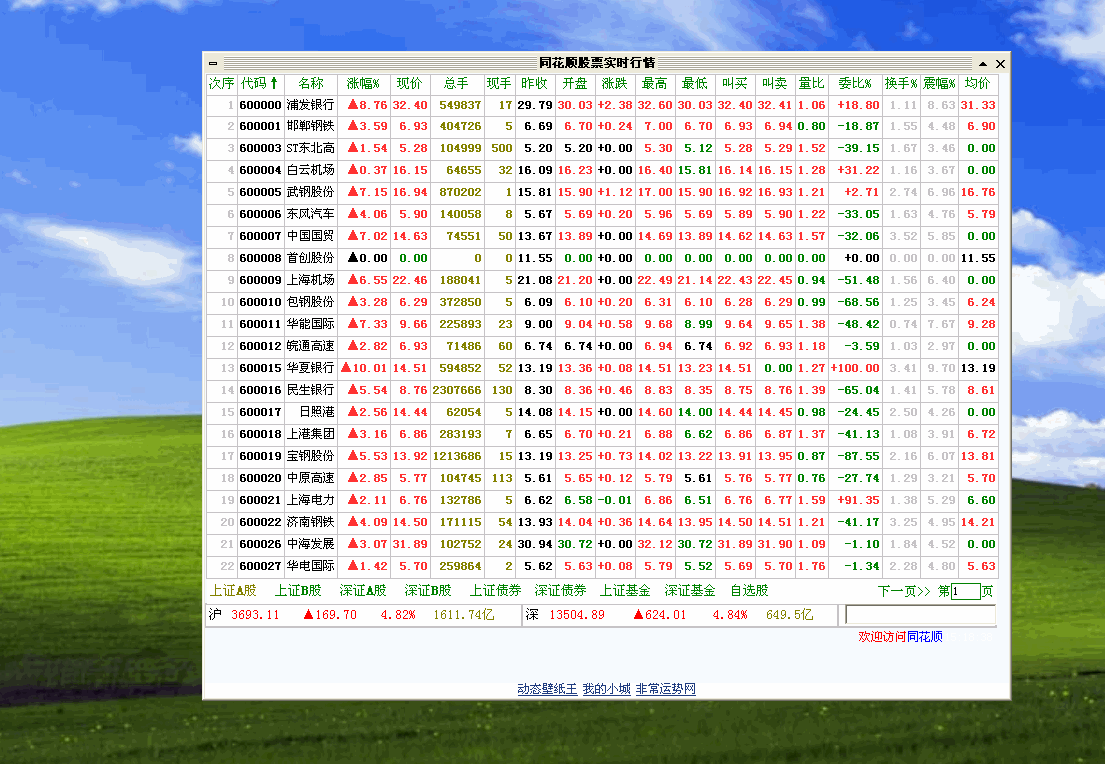Open the 非常运势网 link
Viewport: 1105px width, 764px height.
[x=665, y=689]
